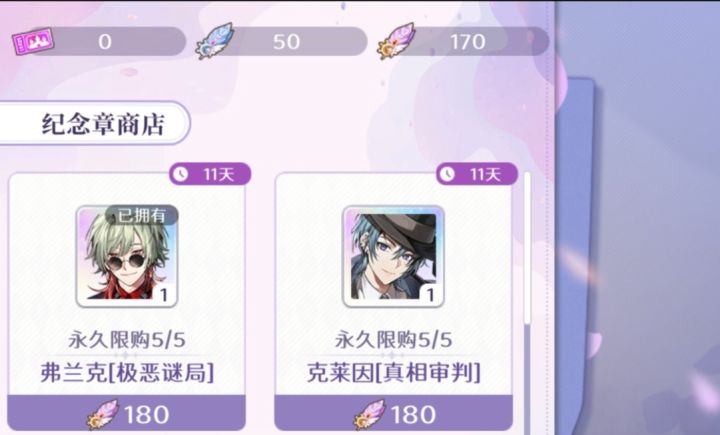Screen dimensions: 720x435
Task: Select the blue feather balance showing 50
Action: point(286,42)
